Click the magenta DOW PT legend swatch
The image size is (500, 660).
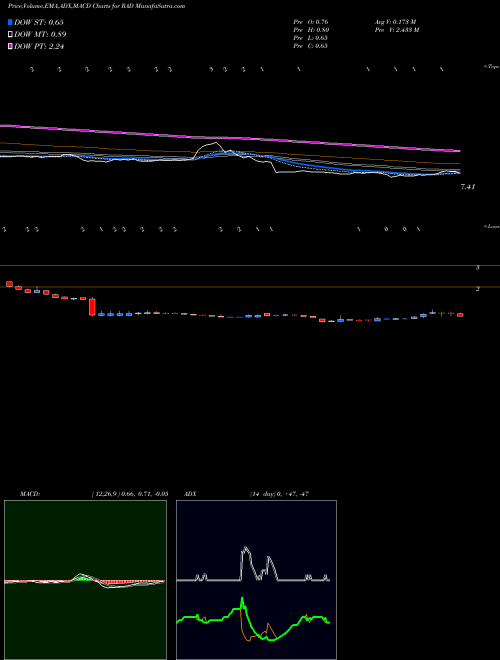11,46
